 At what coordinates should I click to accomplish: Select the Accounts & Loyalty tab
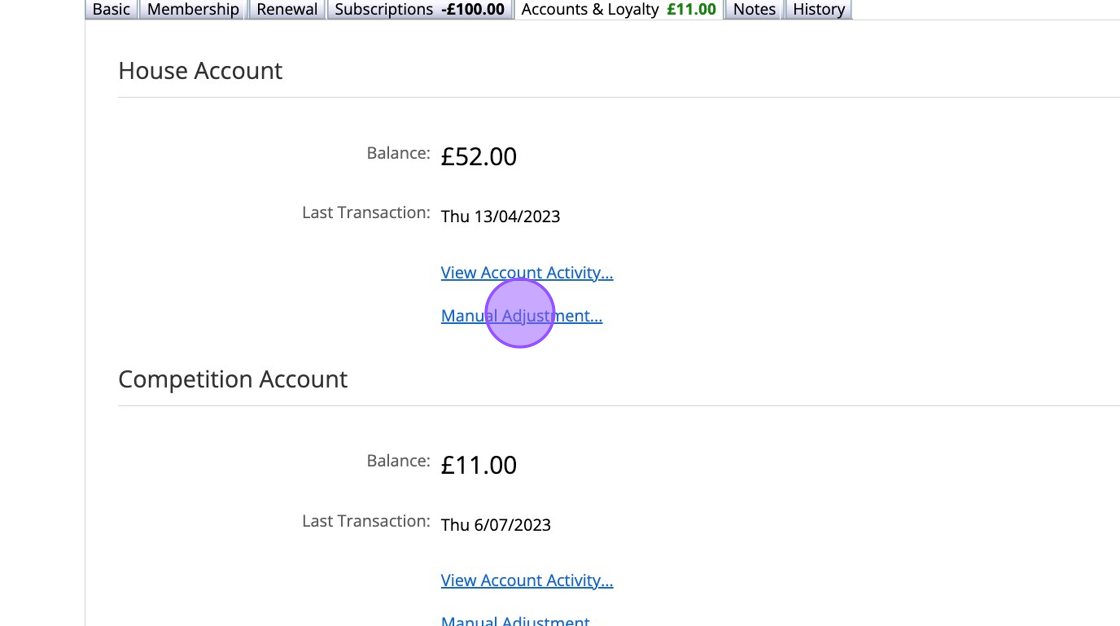(x=618, y=9)
